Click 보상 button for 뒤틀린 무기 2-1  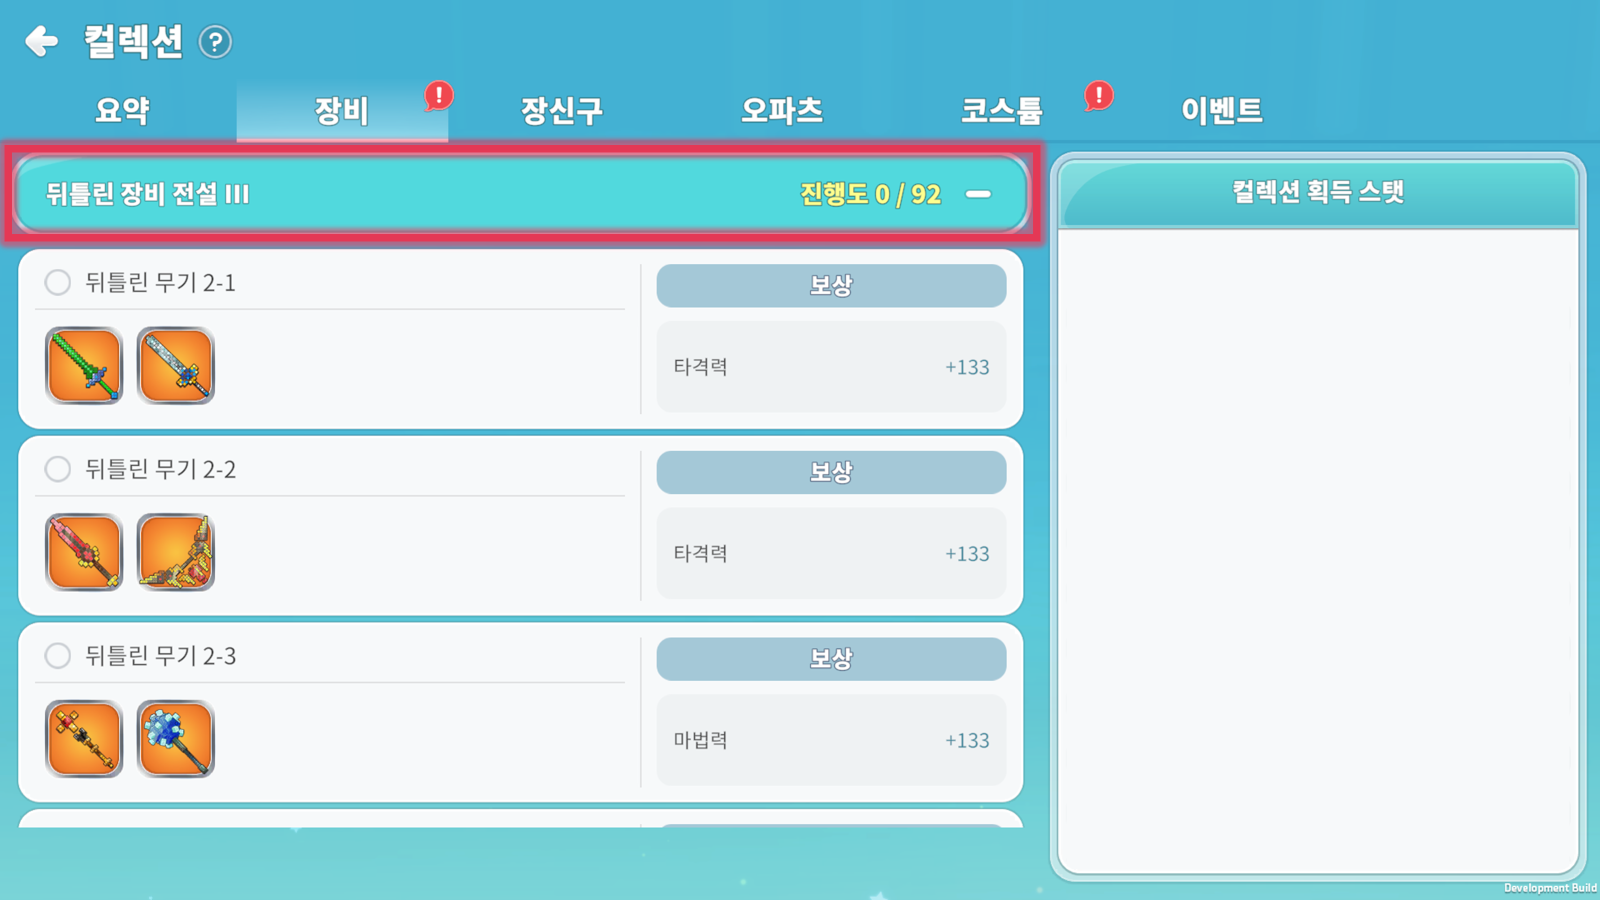point(831,286)
